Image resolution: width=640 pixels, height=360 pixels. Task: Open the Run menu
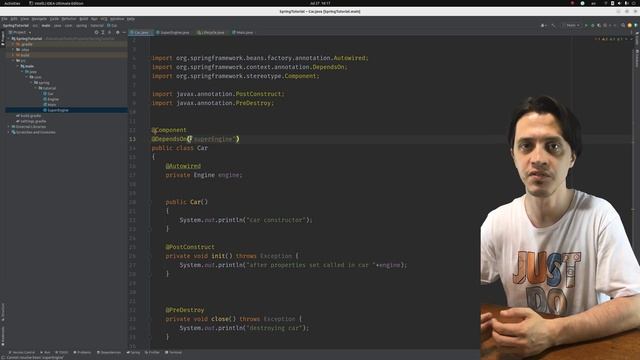click(94, 19)
